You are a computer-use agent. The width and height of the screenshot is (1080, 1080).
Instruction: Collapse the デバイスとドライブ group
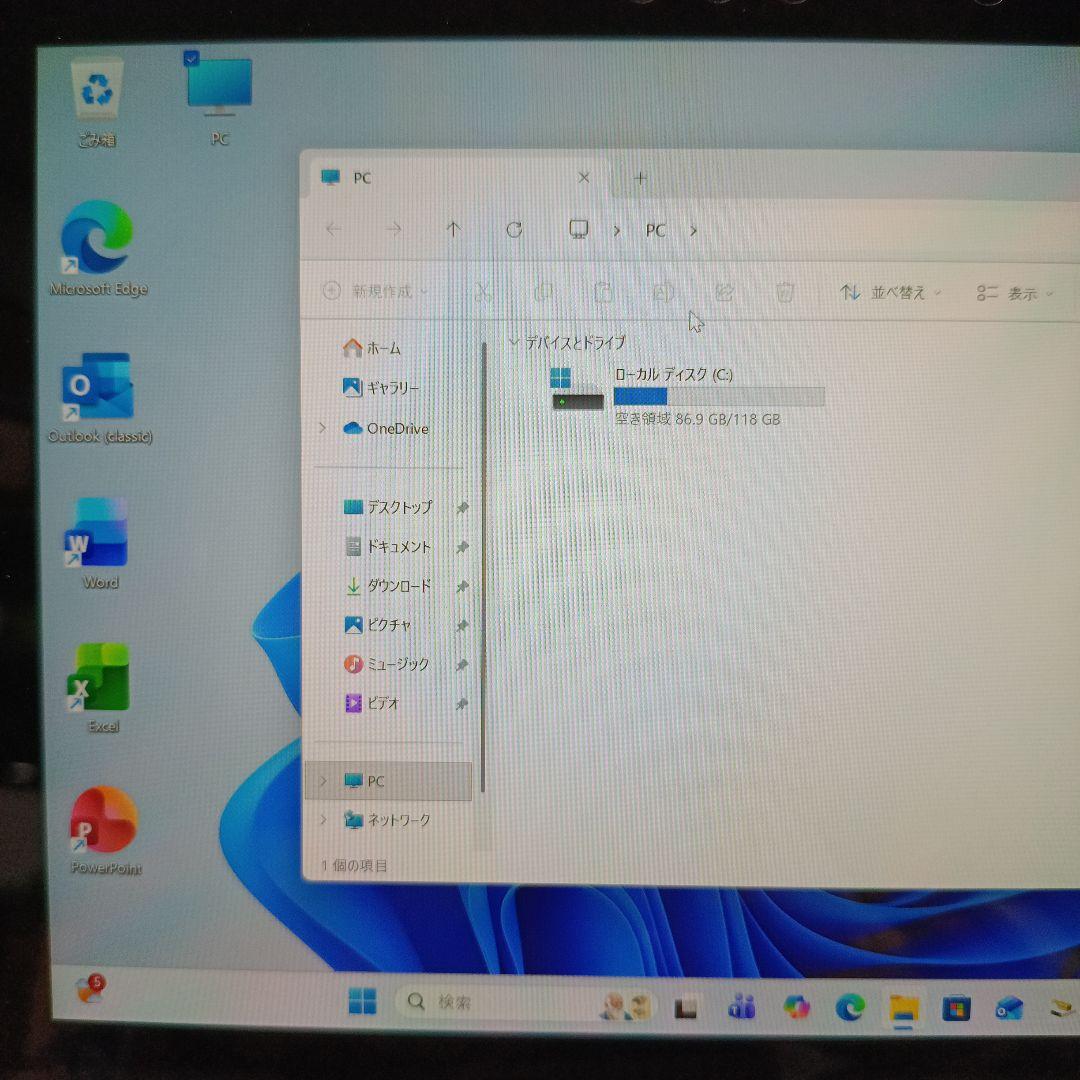click(514, 342)
